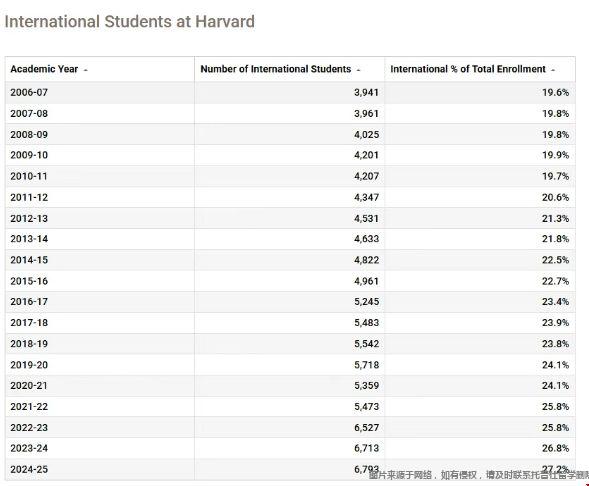589x486 pixels.
Task: Click the 22.5% enrollment percentage
Action: 555,260
